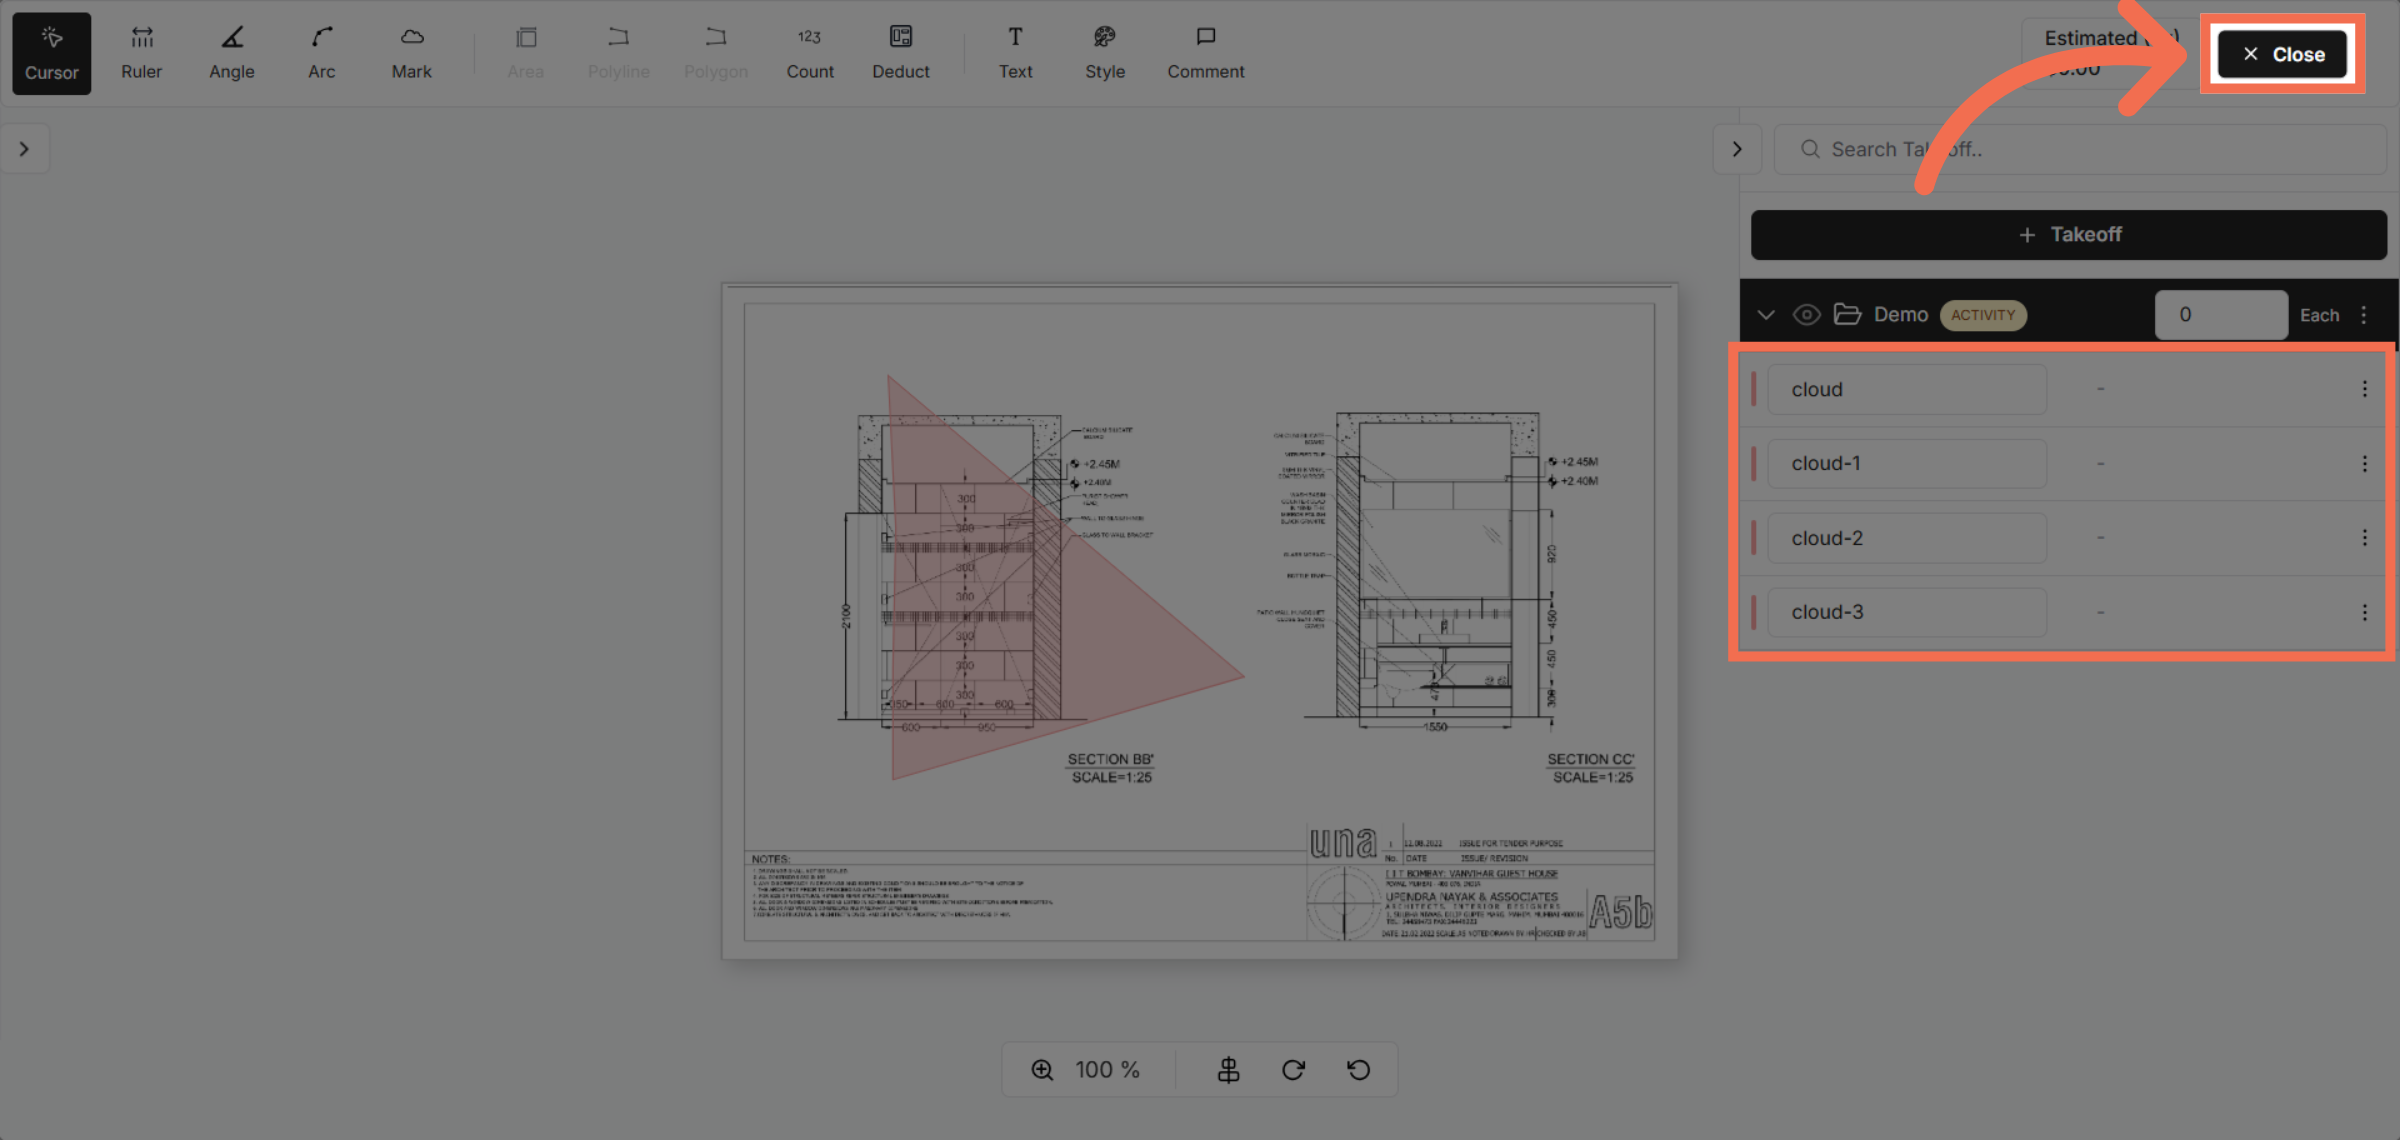Collapse the right takeoff panel
Image resolution: width=2400 pixels, height=1140 pixels.
[x=1737, y=148]
